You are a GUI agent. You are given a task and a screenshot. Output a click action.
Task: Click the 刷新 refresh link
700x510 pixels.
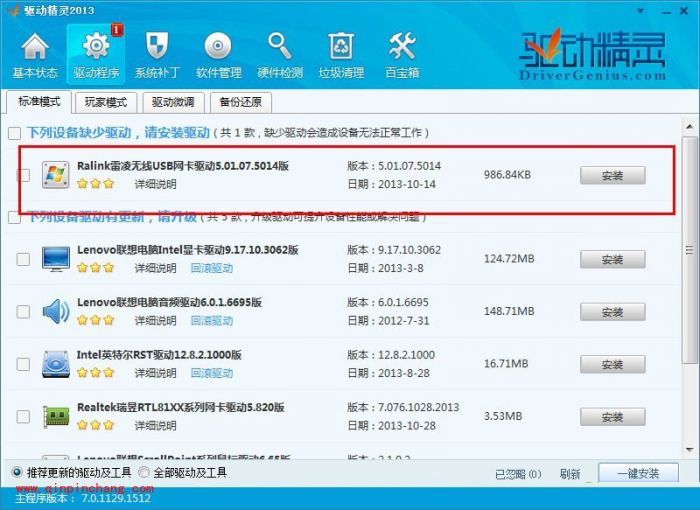570,474
